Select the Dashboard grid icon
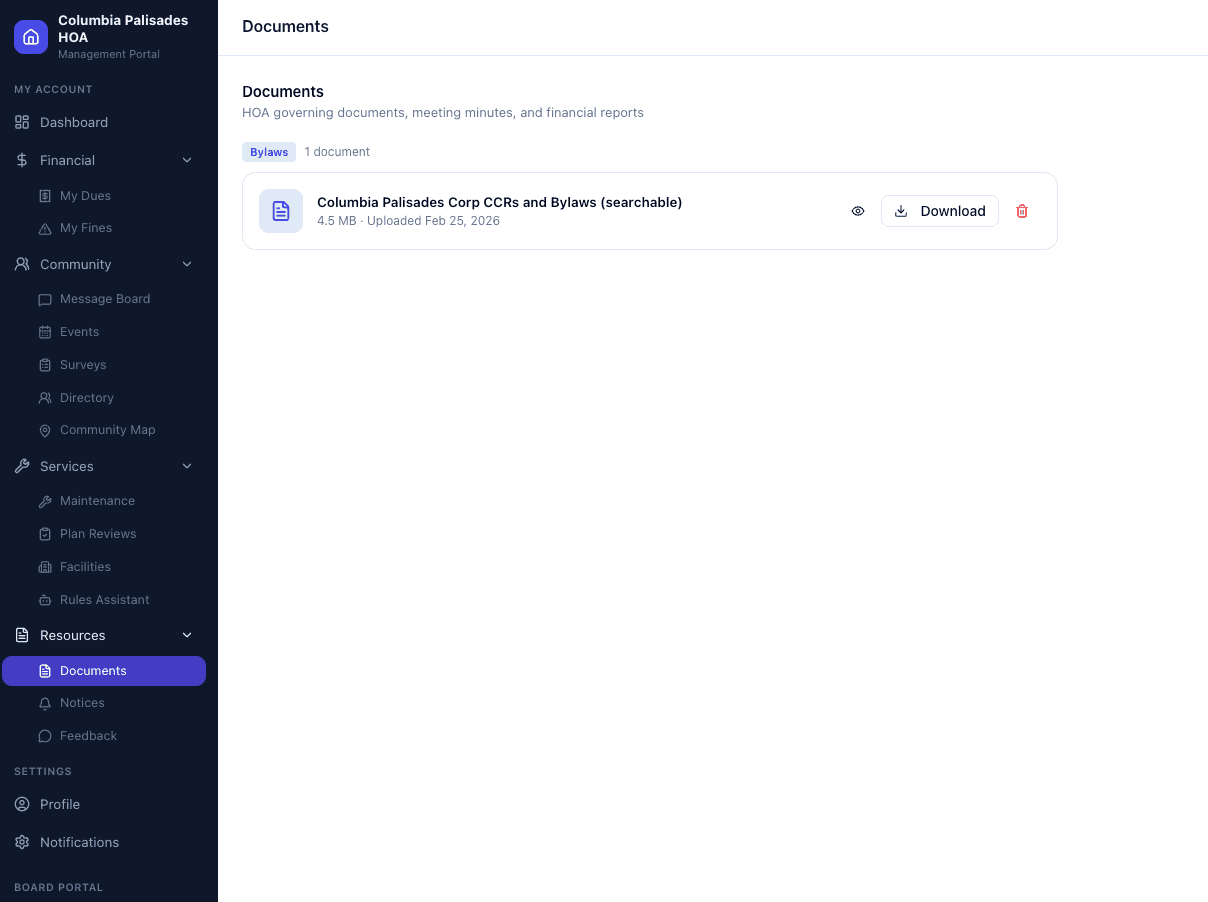 pyautogui.click(x=22, y=122)
